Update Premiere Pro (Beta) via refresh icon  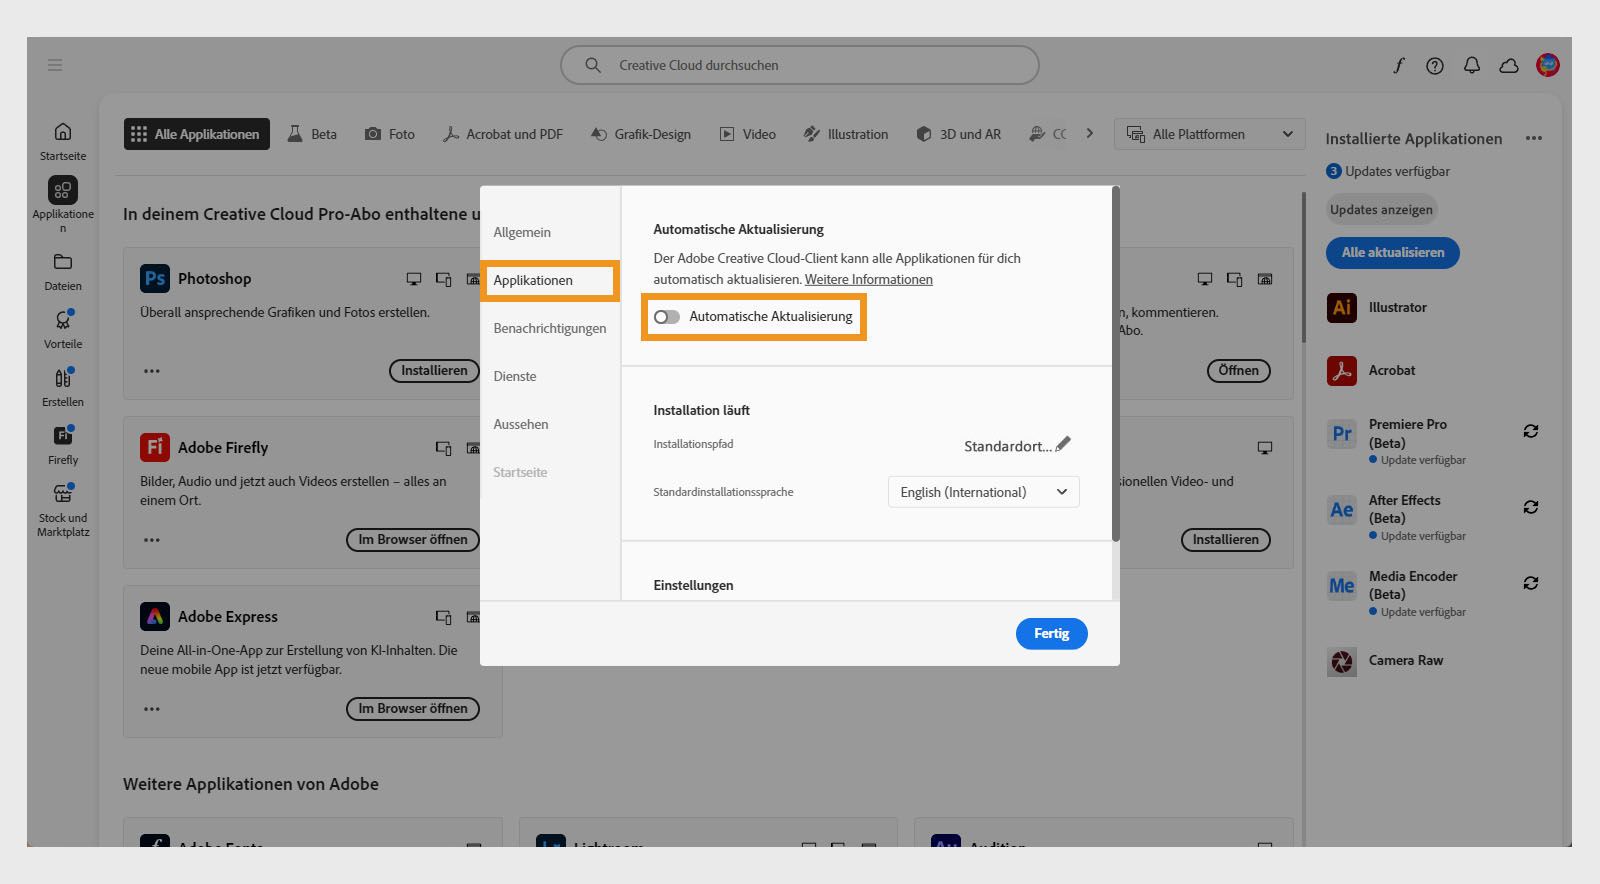(x=1531, y=431)
